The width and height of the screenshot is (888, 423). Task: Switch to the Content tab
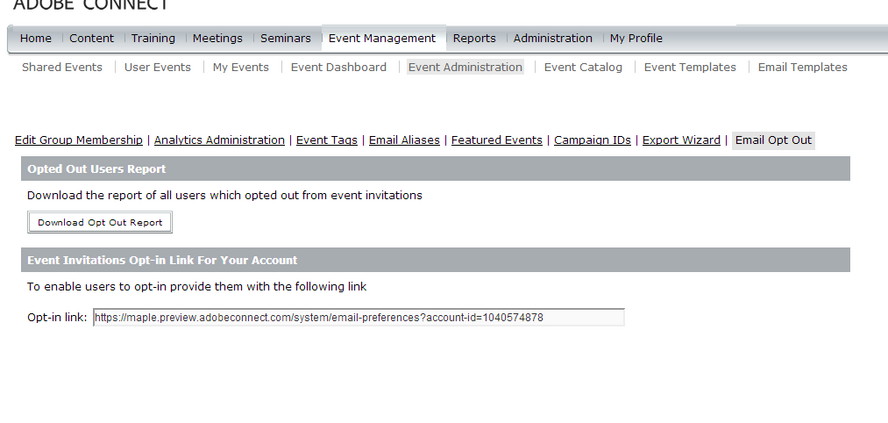tap(92, 38)
